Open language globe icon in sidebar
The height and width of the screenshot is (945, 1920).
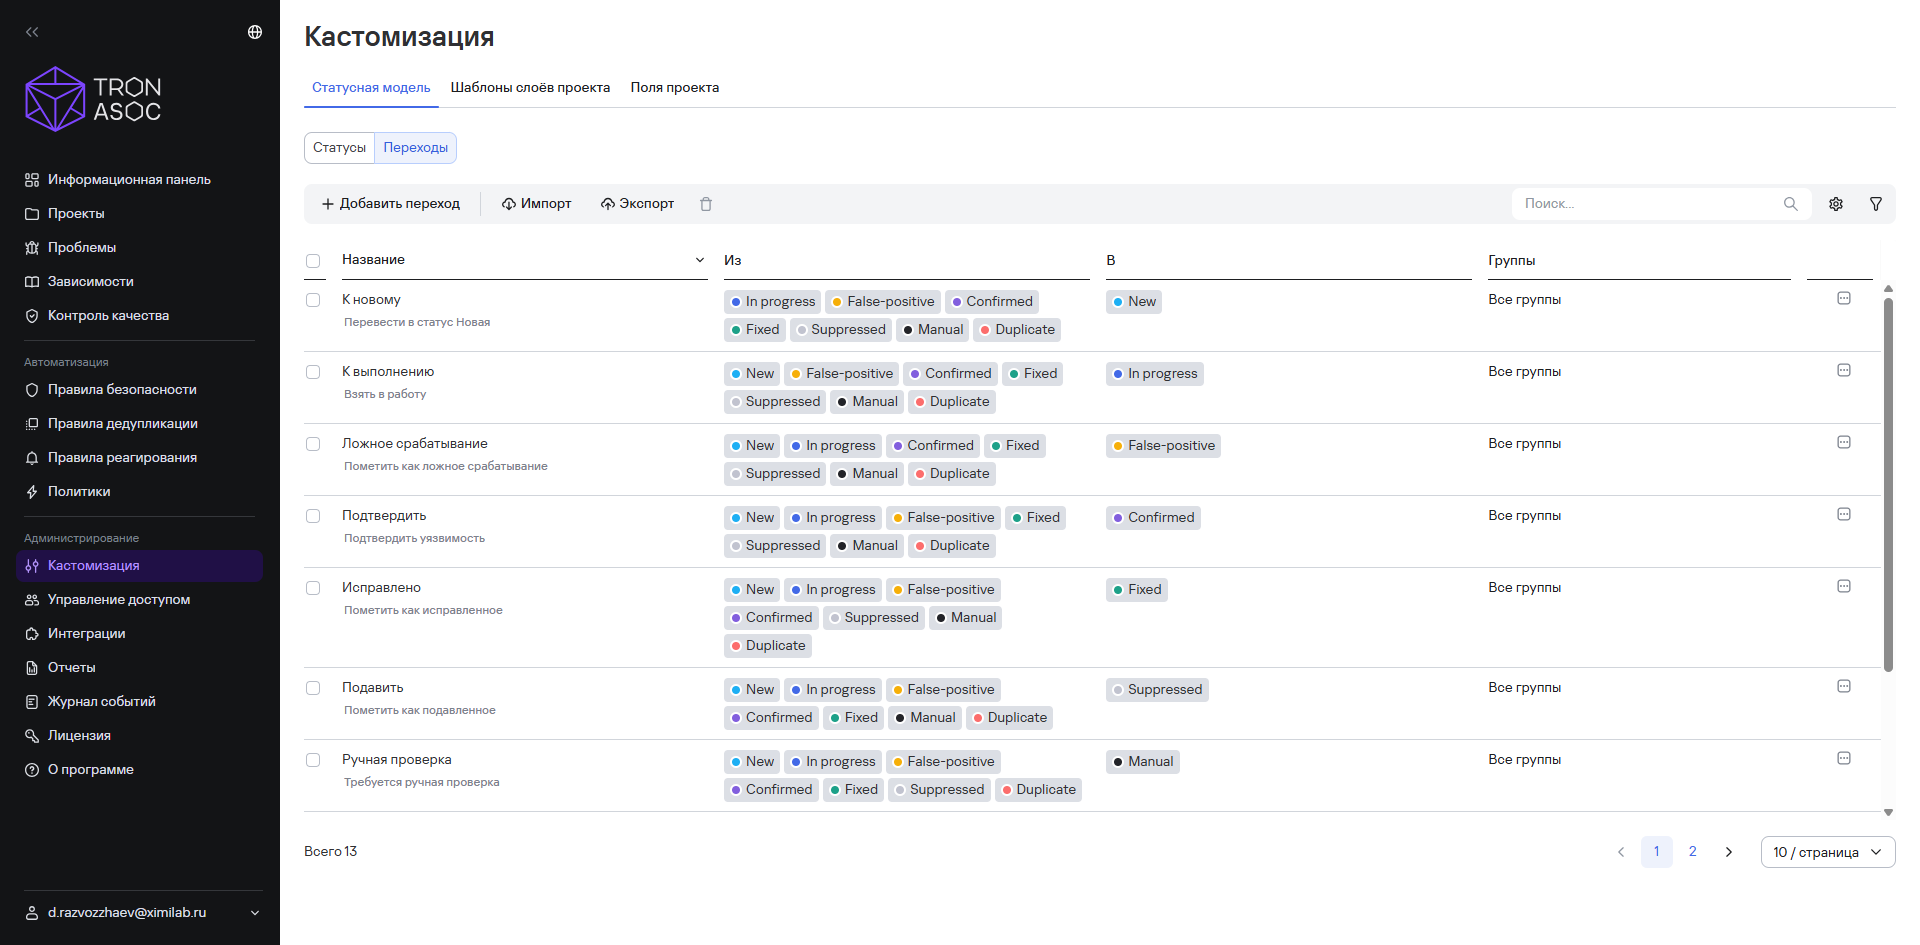click(255, 32)
